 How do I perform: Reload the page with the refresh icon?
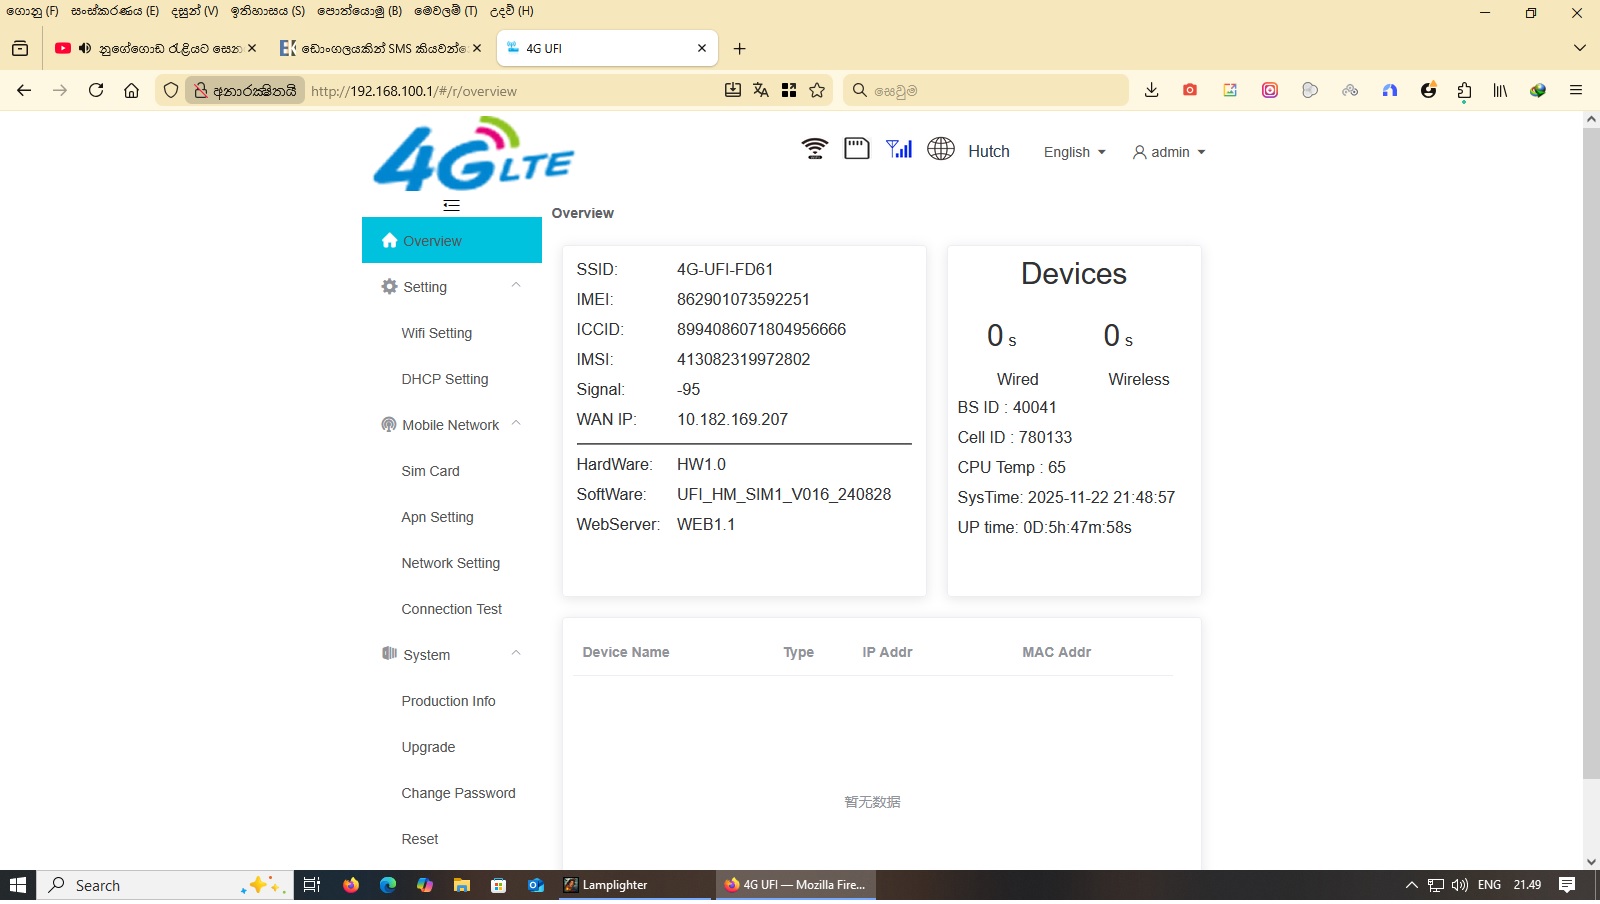[x=96, y=90]
